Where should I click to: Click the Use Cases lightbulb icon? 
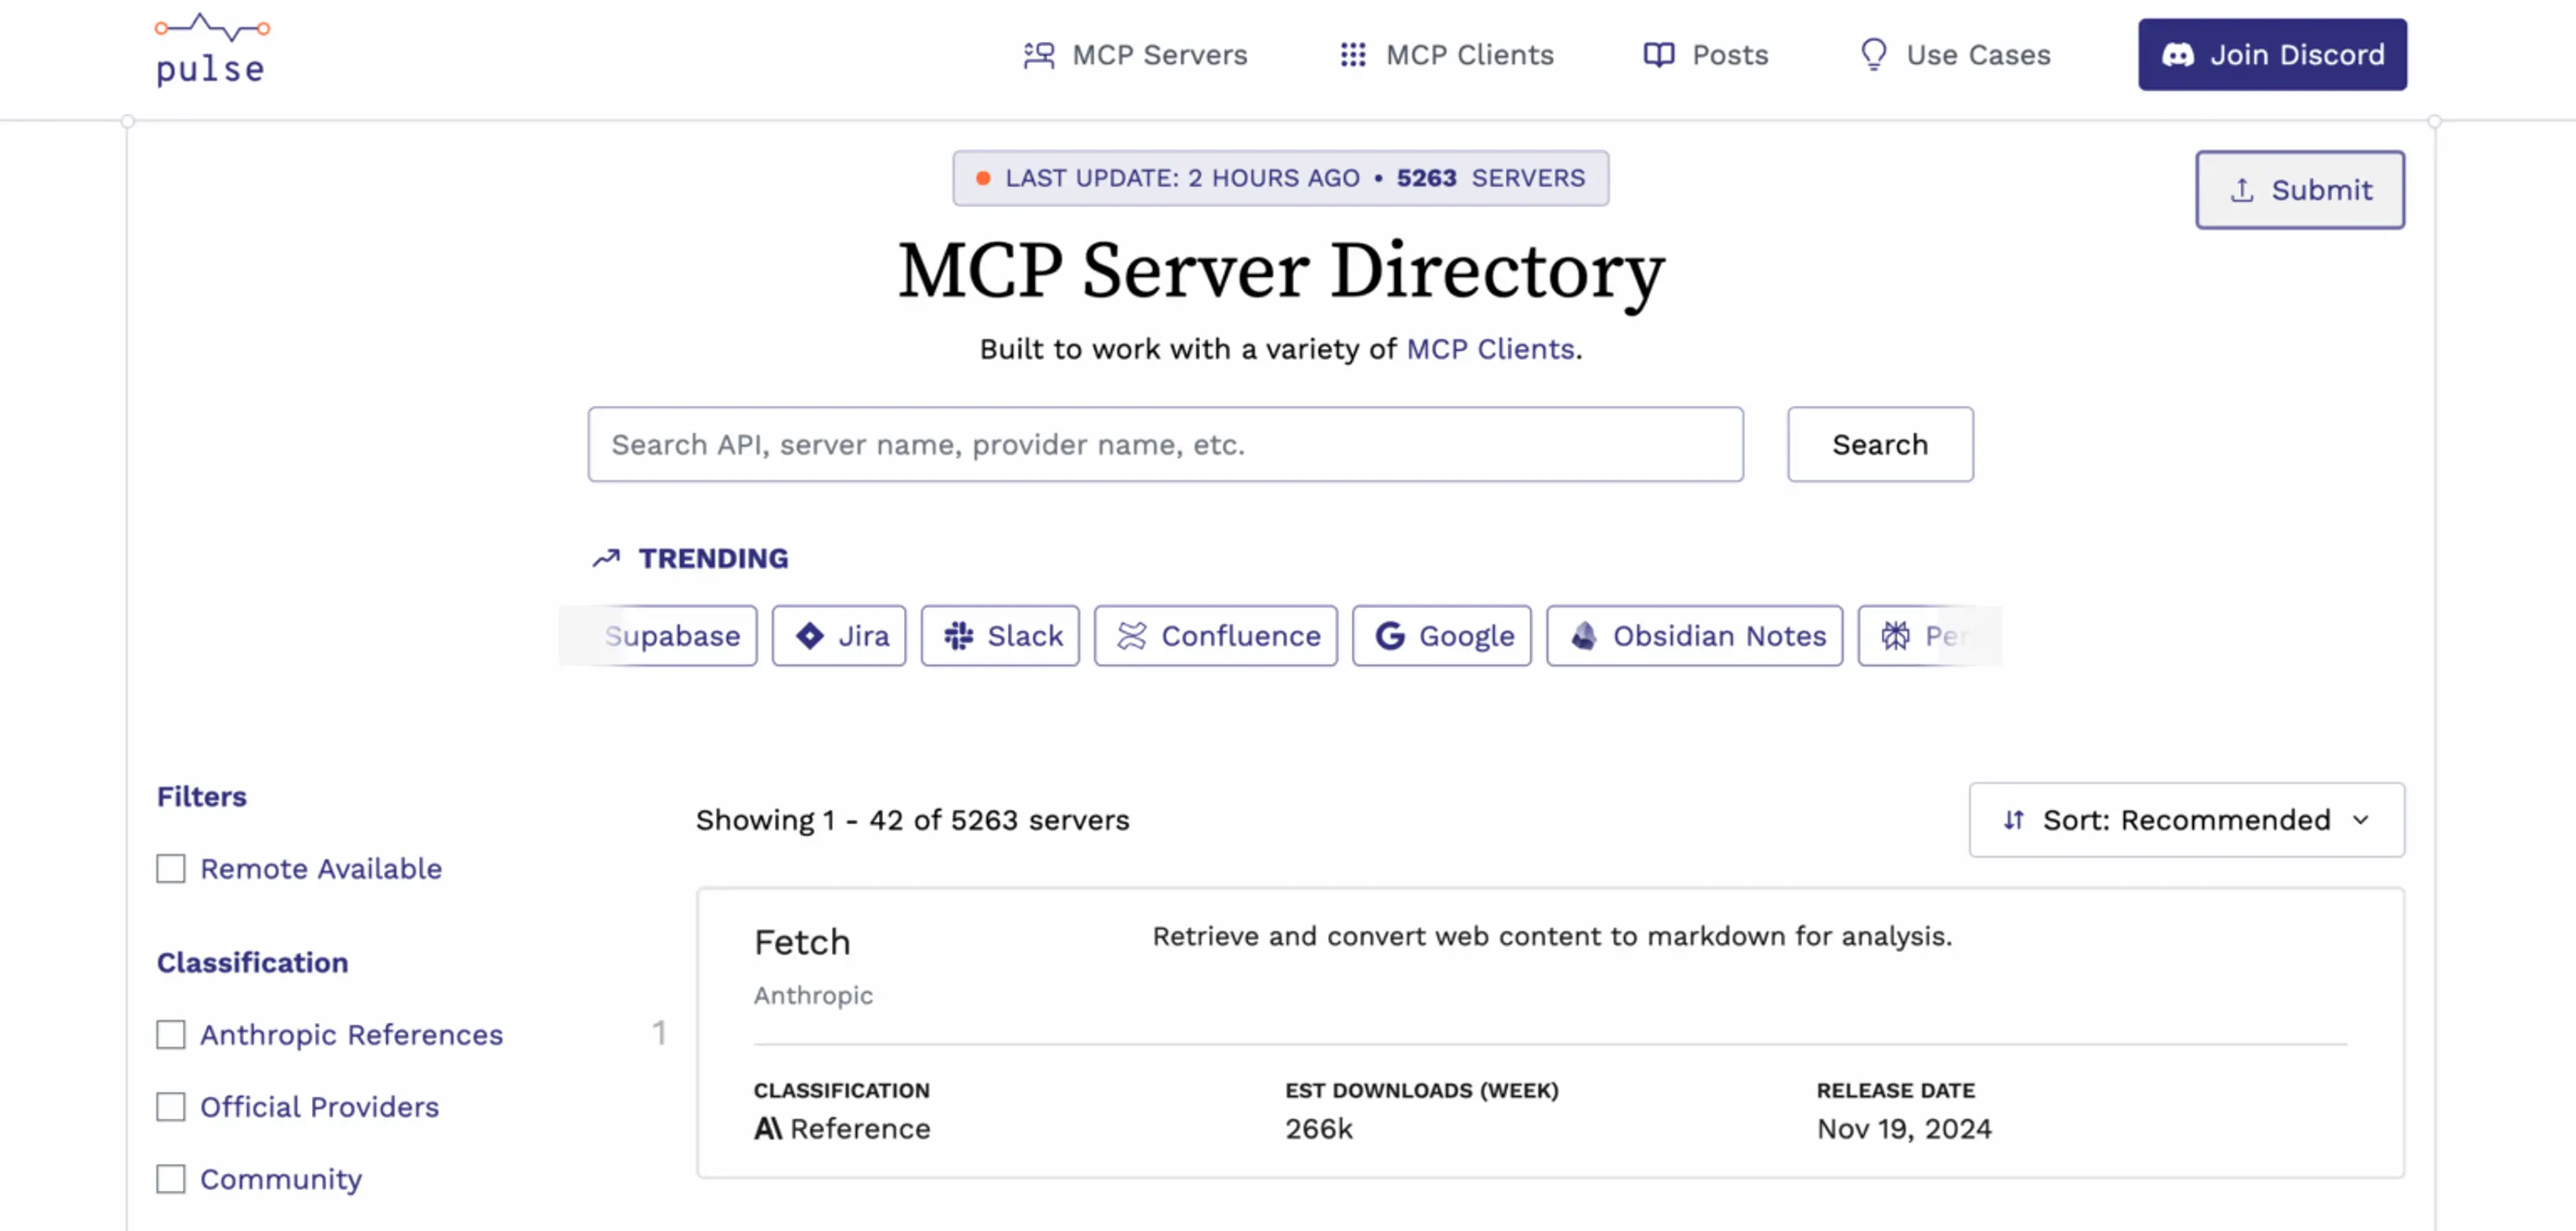[1873, 54]
